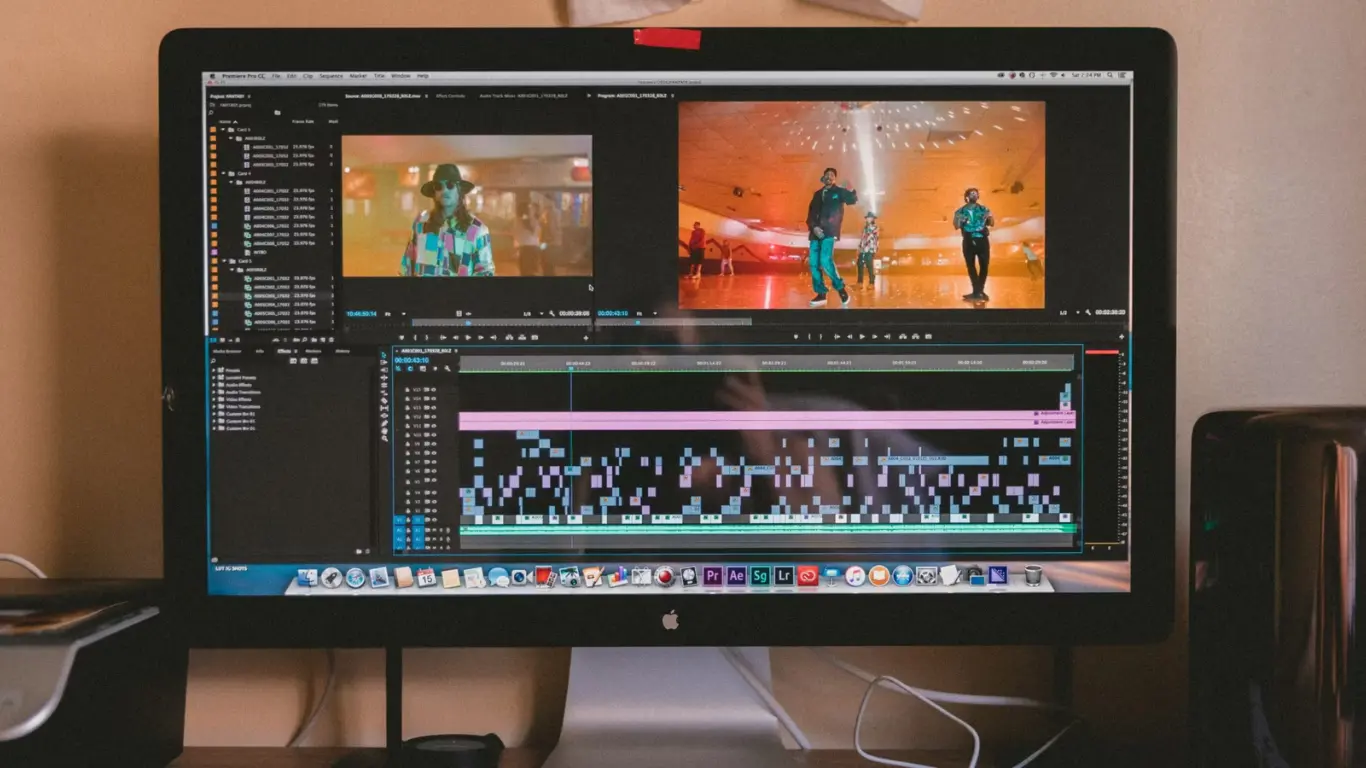The height and width of the screenshot is (768, 1366).
Task: Toggle eye visibility for track V9
Action: coord(433,444)
